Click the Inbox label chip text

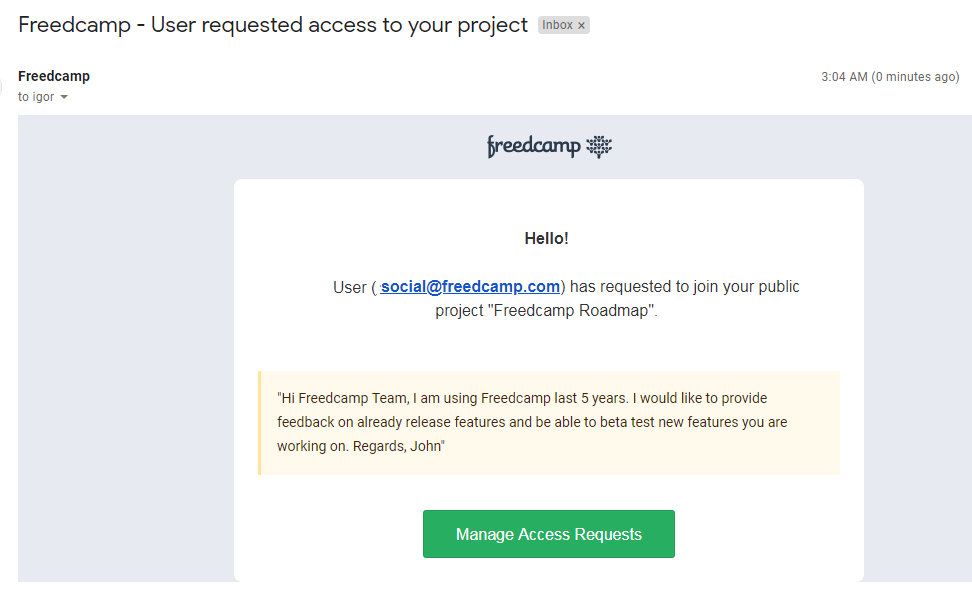coord(557,26)
